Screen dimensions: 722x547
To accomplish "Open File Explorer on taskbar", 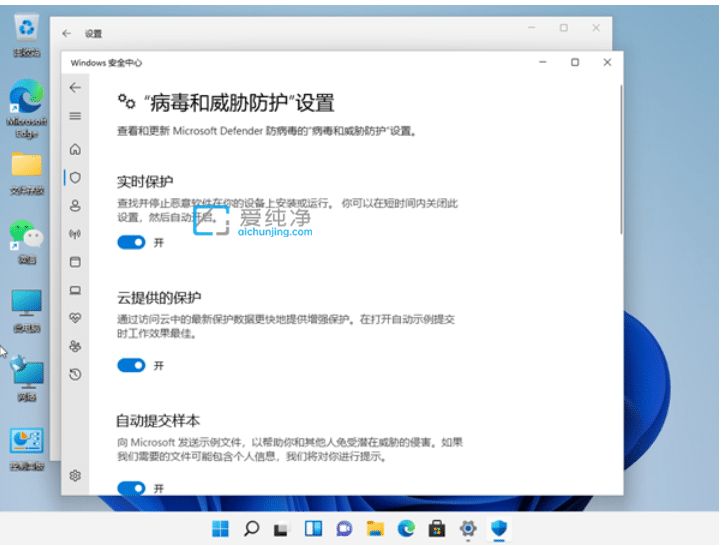I will click(x=375, y=529).
